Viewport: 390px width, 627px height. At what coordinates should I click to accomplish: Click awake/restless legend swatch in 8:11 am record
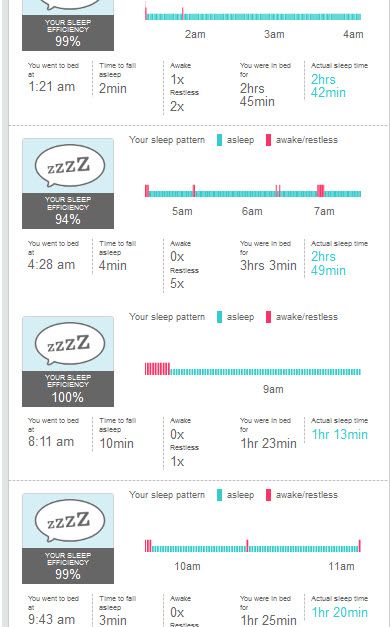coord(268,317)
